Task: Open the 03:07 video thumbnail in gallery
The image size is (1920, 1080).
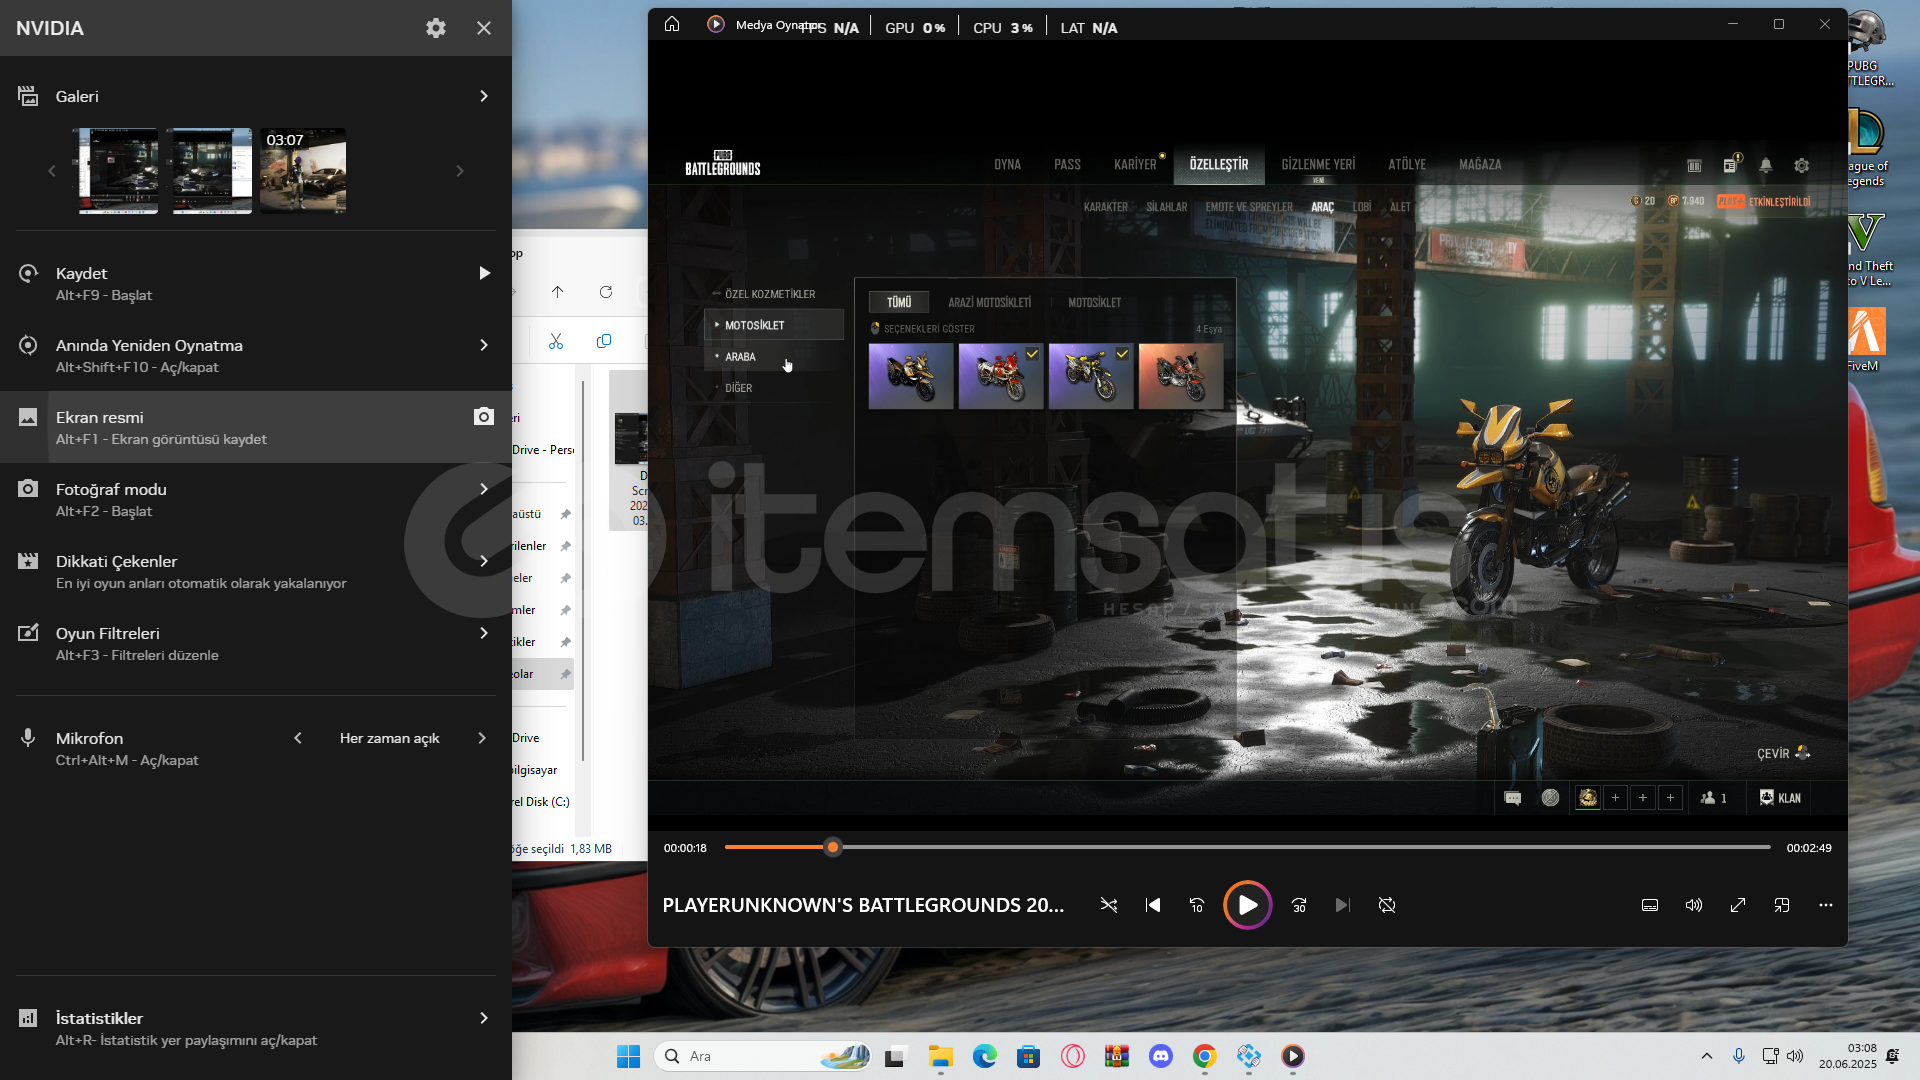Action: pos(303,171)
